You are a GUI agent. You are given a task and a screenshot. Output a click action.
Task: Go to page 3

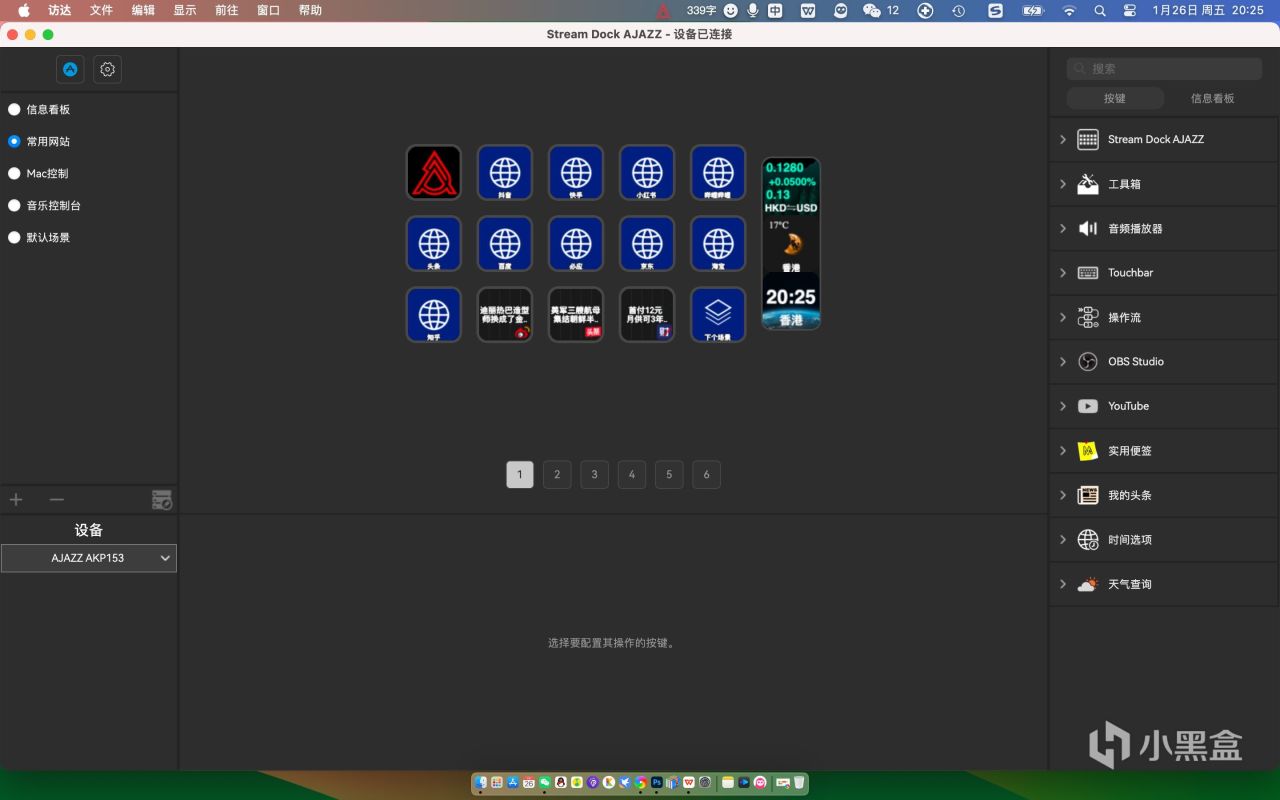594,474
